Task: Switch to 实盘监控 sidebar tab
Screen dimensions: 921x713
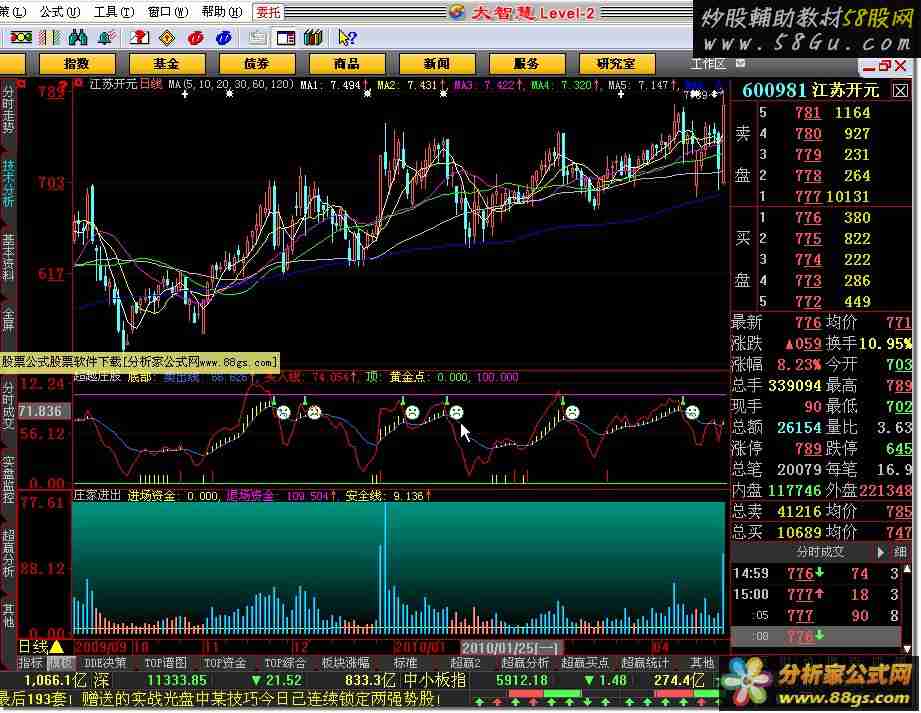Action: 8,480
